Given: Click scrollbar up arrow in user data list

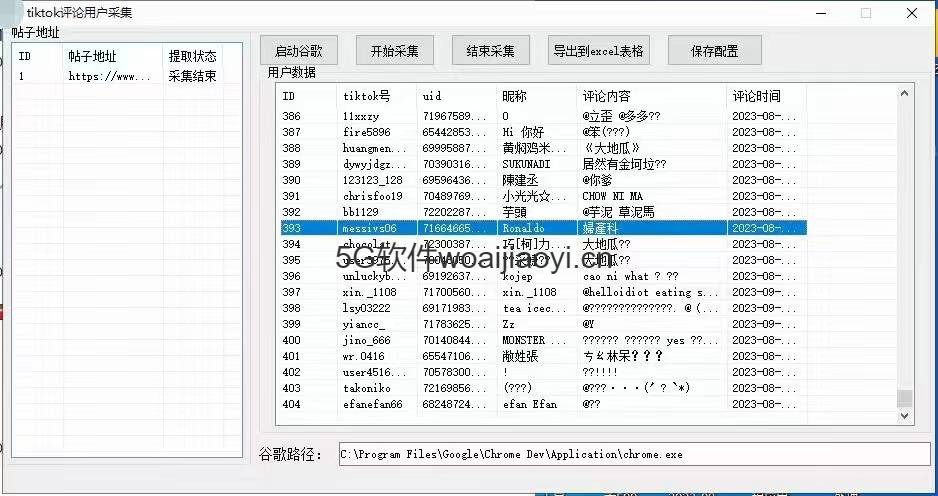Looking at the screenshot, I should tap(904, 93).
